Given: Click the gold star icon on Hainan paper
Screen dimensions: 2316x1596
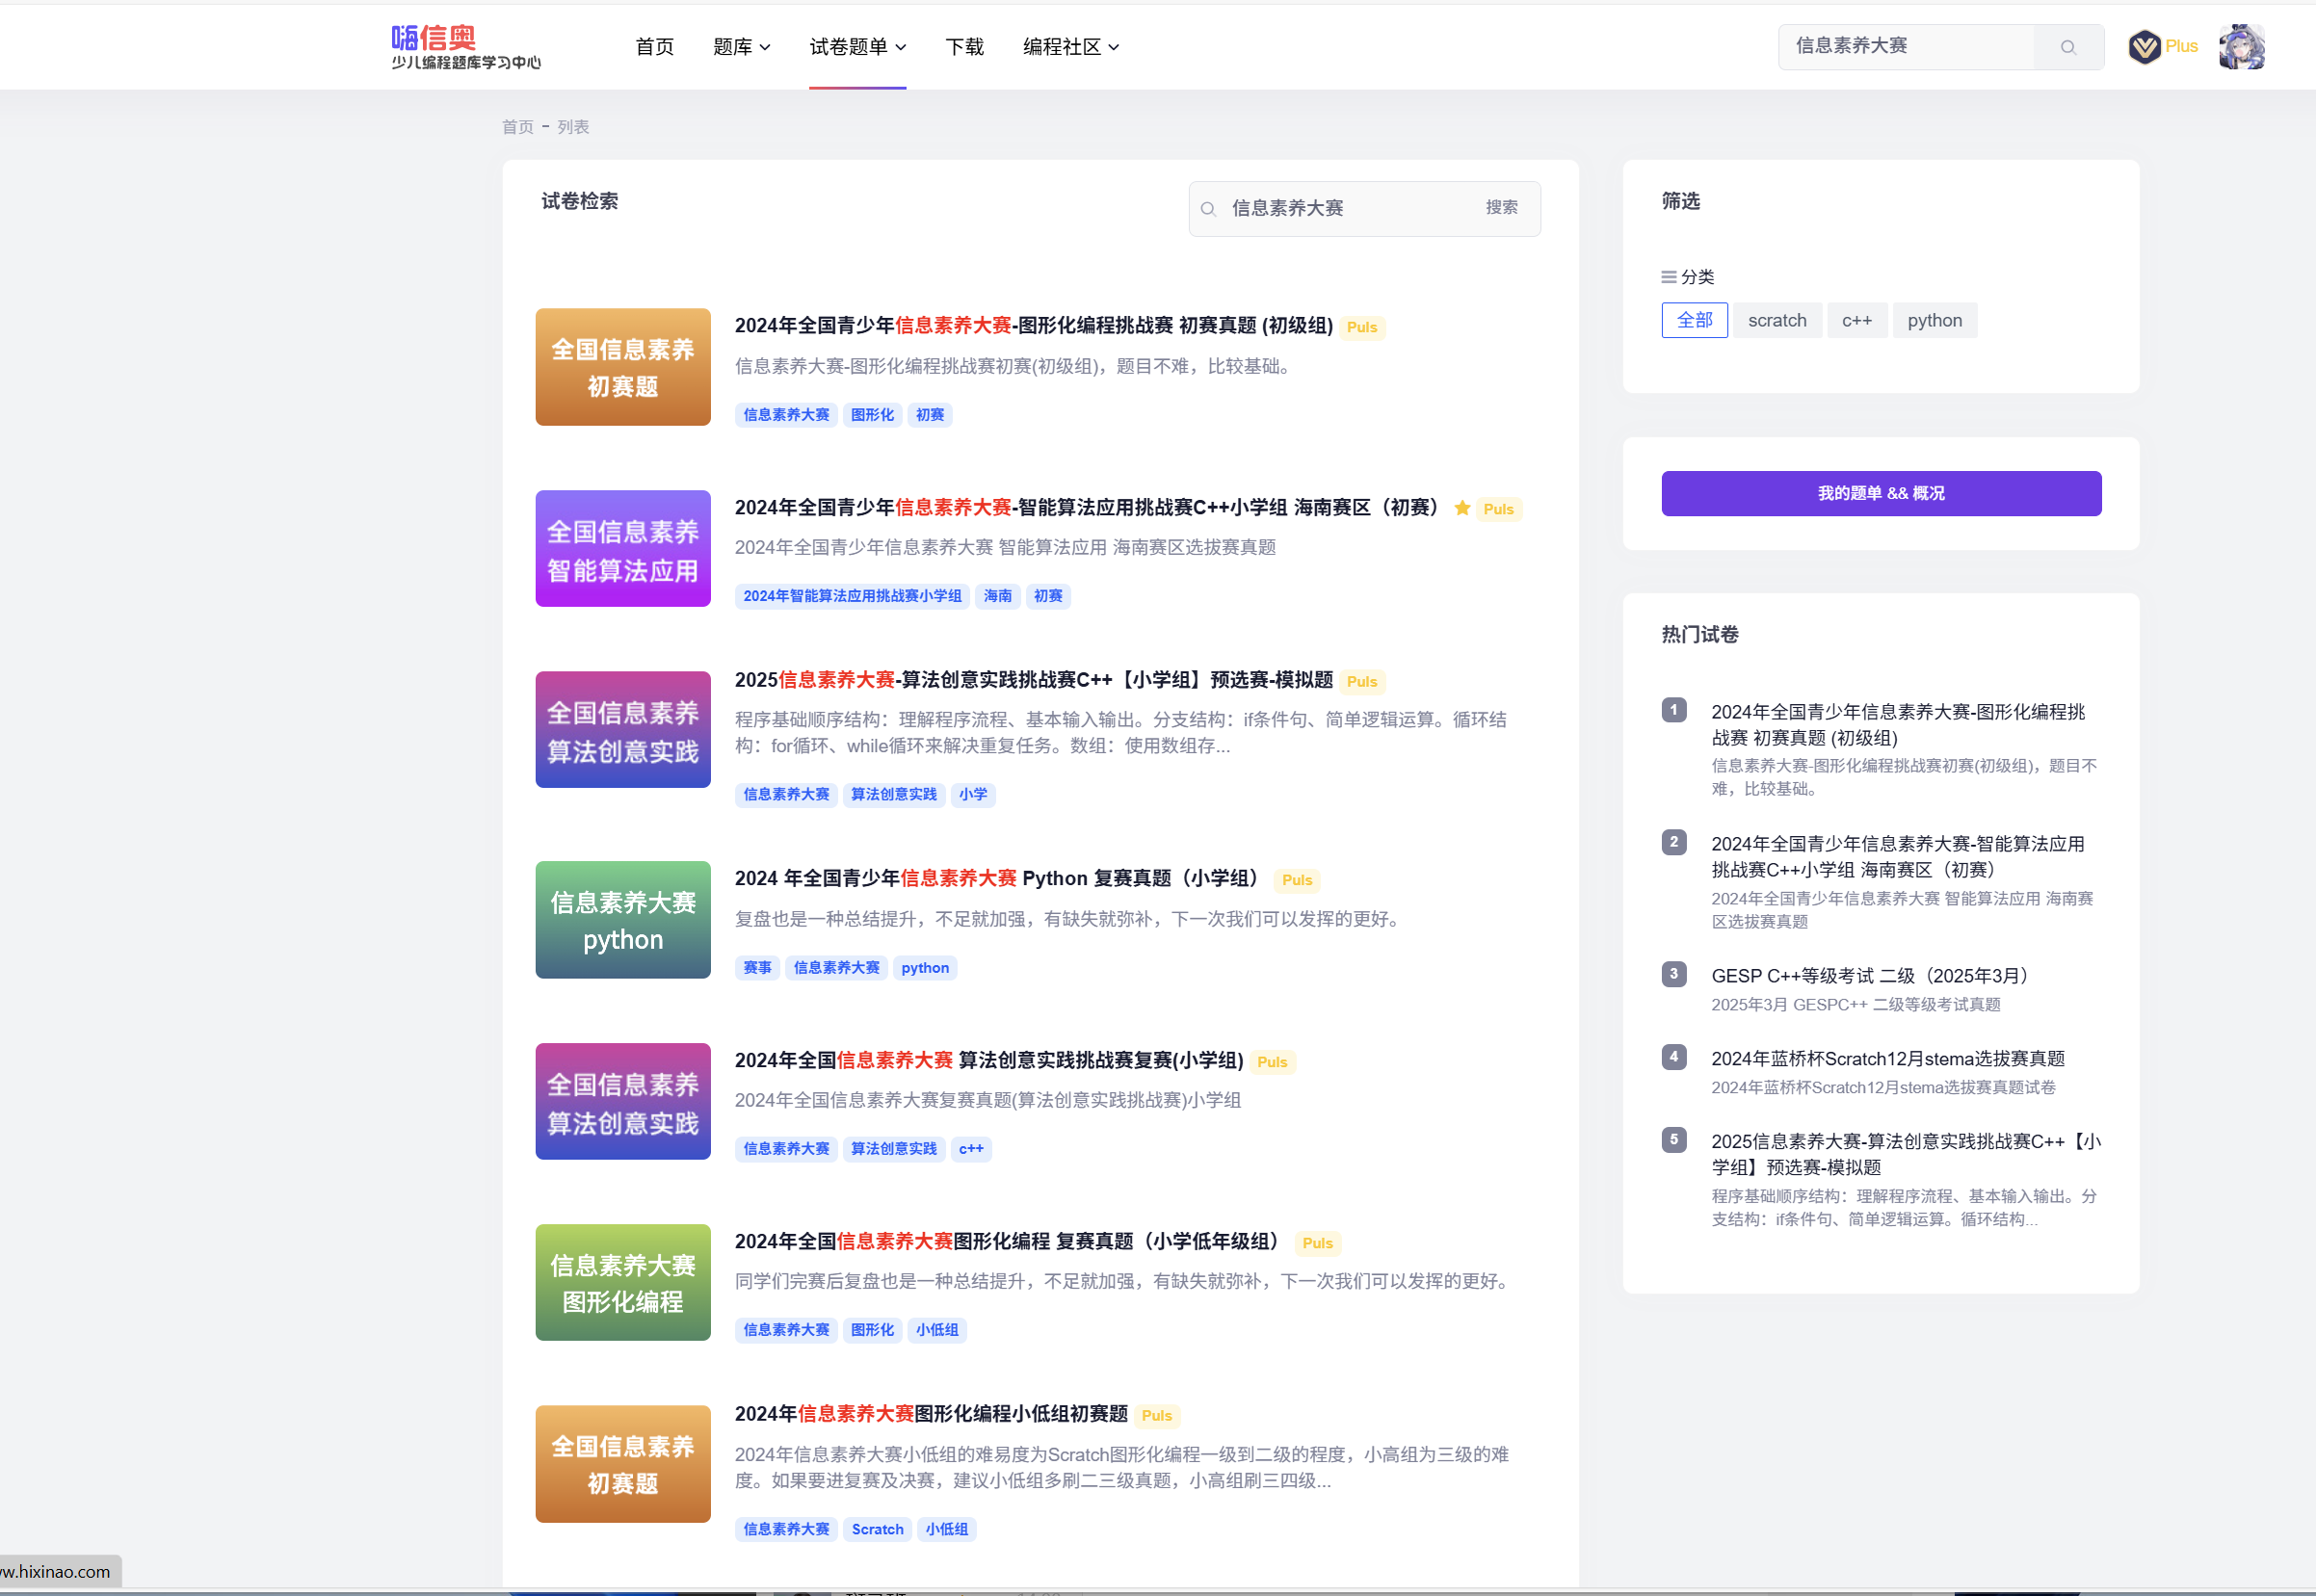Looking at the screenshot, I should pos(1462,508).
